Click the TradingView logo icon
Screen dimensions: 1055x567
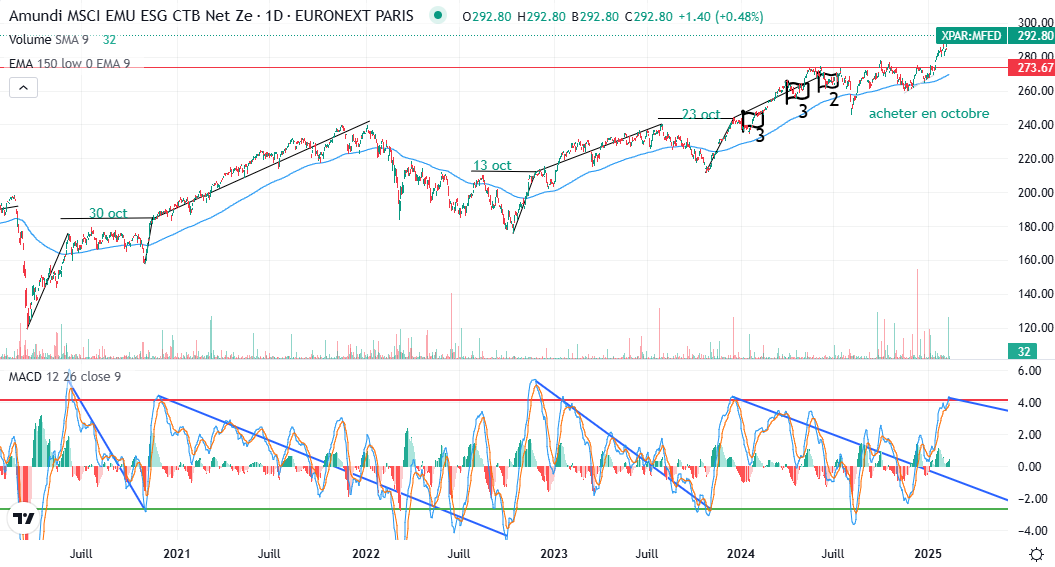(24, 519)
